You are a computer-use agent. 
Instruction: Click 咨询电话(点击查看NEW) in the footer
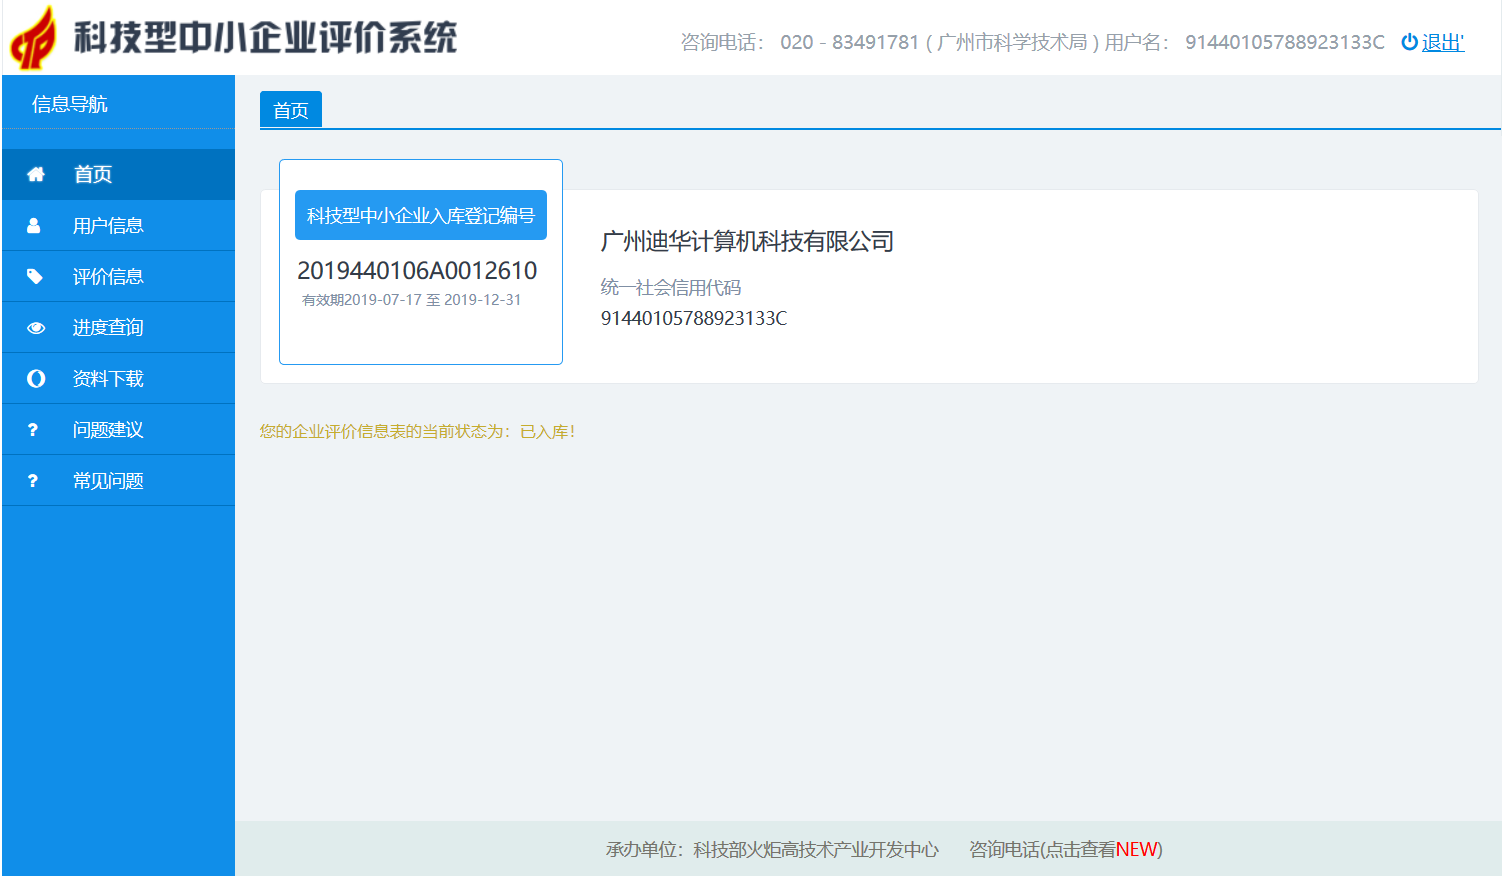coord(1066,849)
